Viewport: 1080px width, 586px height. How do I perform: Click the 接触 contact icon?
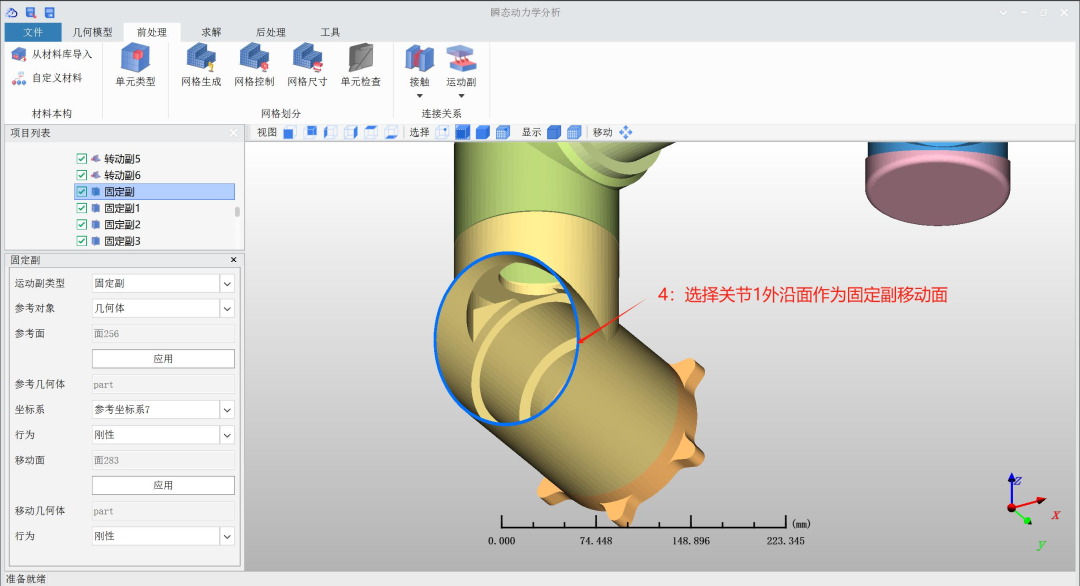coord(419,59)
